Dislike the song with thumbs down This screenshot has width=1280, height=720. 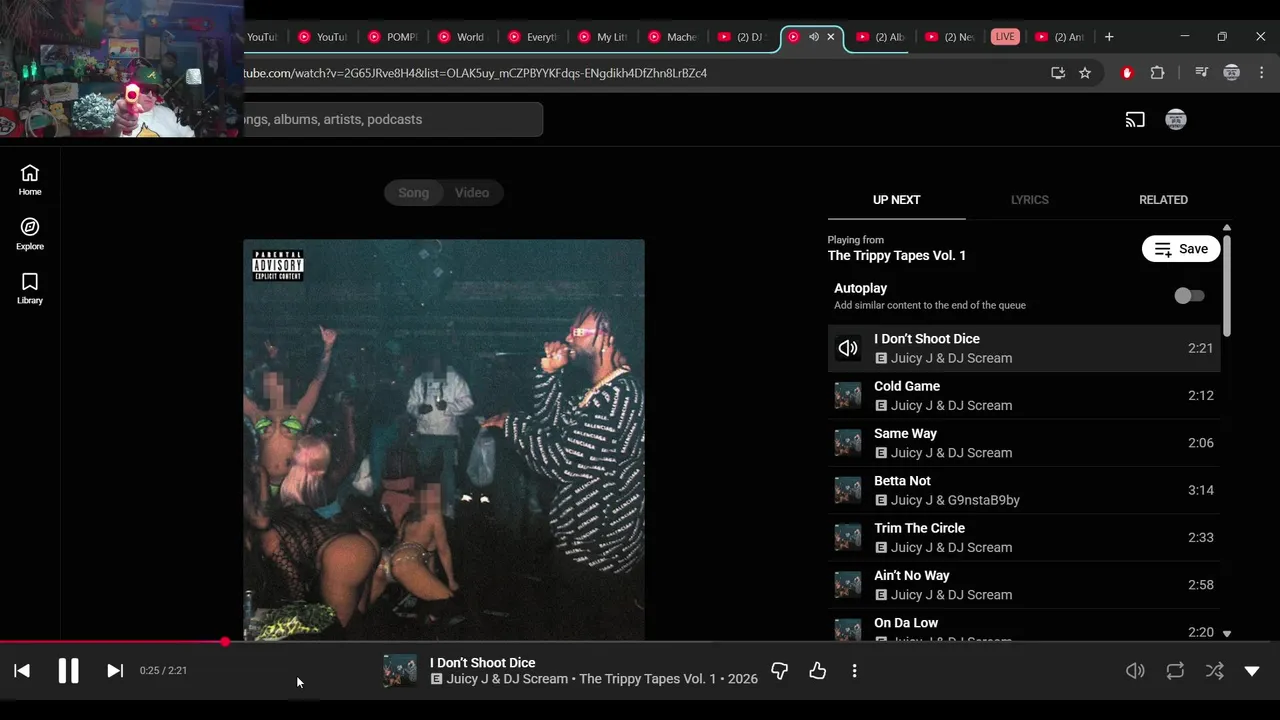click(780, 671)
